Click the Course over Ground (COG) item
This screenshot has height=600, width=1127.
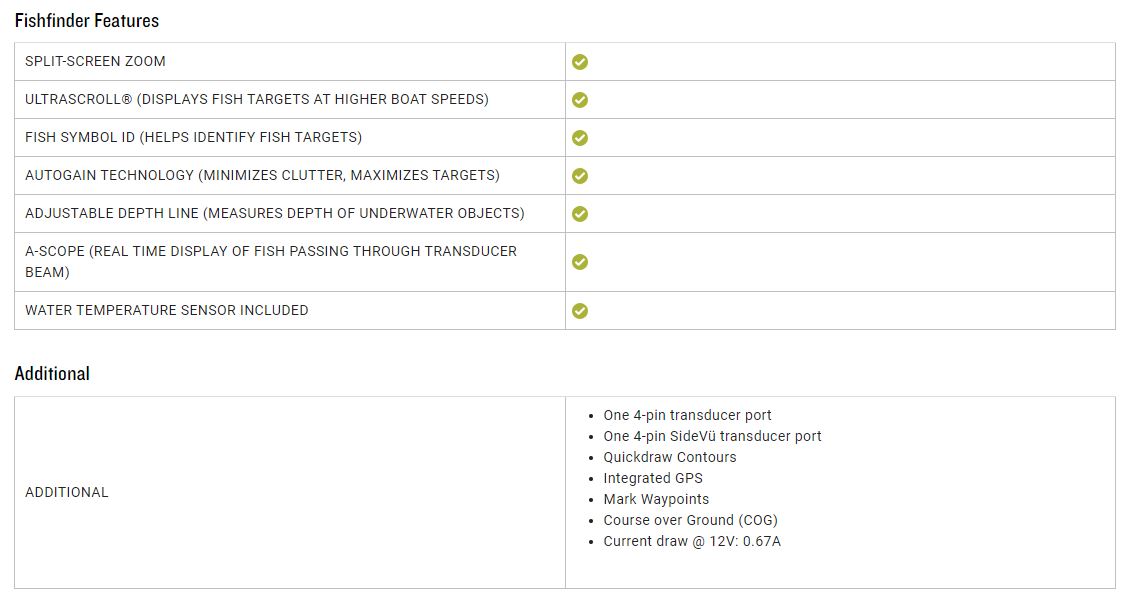[690, 520]
